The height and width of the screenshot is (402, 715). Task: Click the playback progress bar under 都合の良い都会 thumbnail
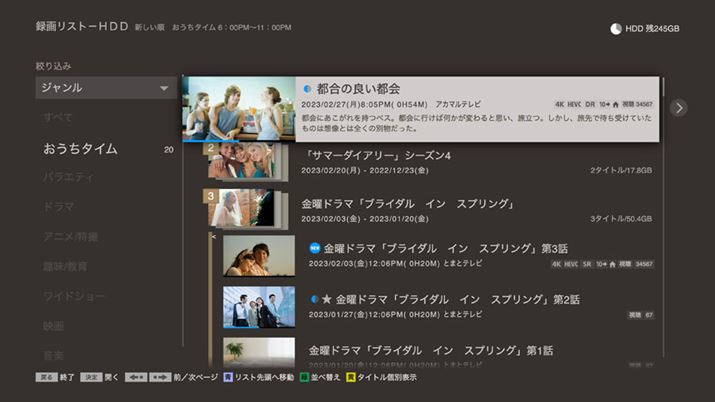click(239, 141)
